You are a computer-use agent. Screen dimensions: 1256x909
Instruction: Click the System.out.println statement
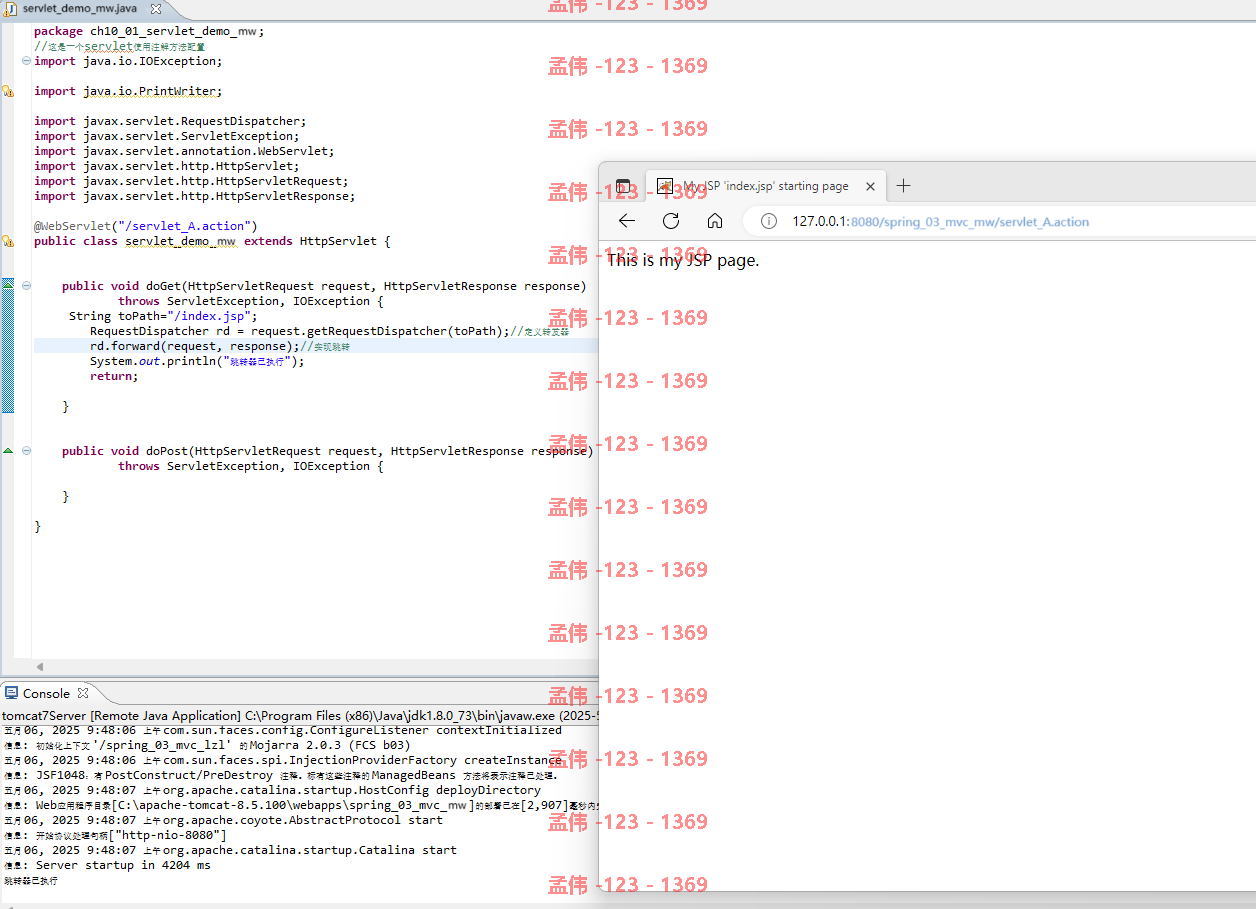(x=197, y=361)
